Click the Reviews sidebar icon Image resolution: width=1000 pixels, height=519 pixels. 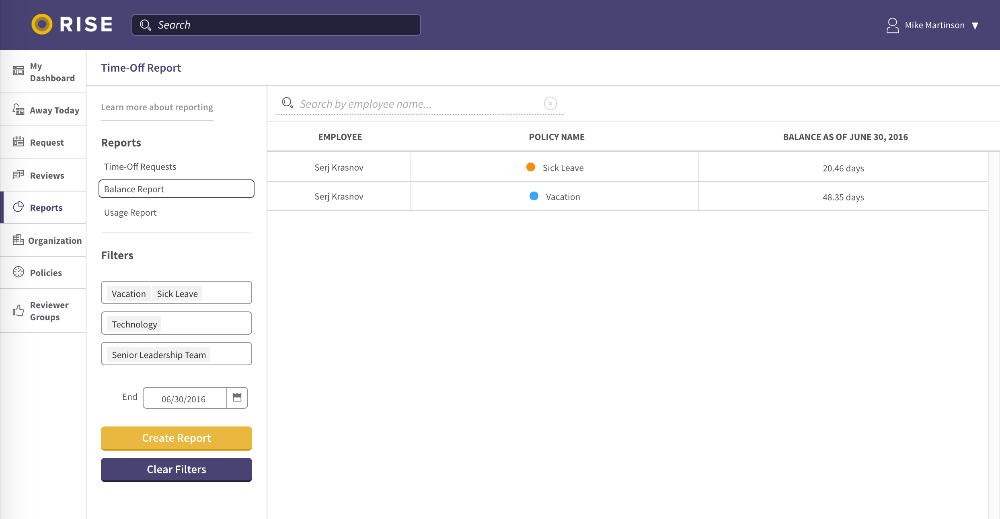pos(18,175)
